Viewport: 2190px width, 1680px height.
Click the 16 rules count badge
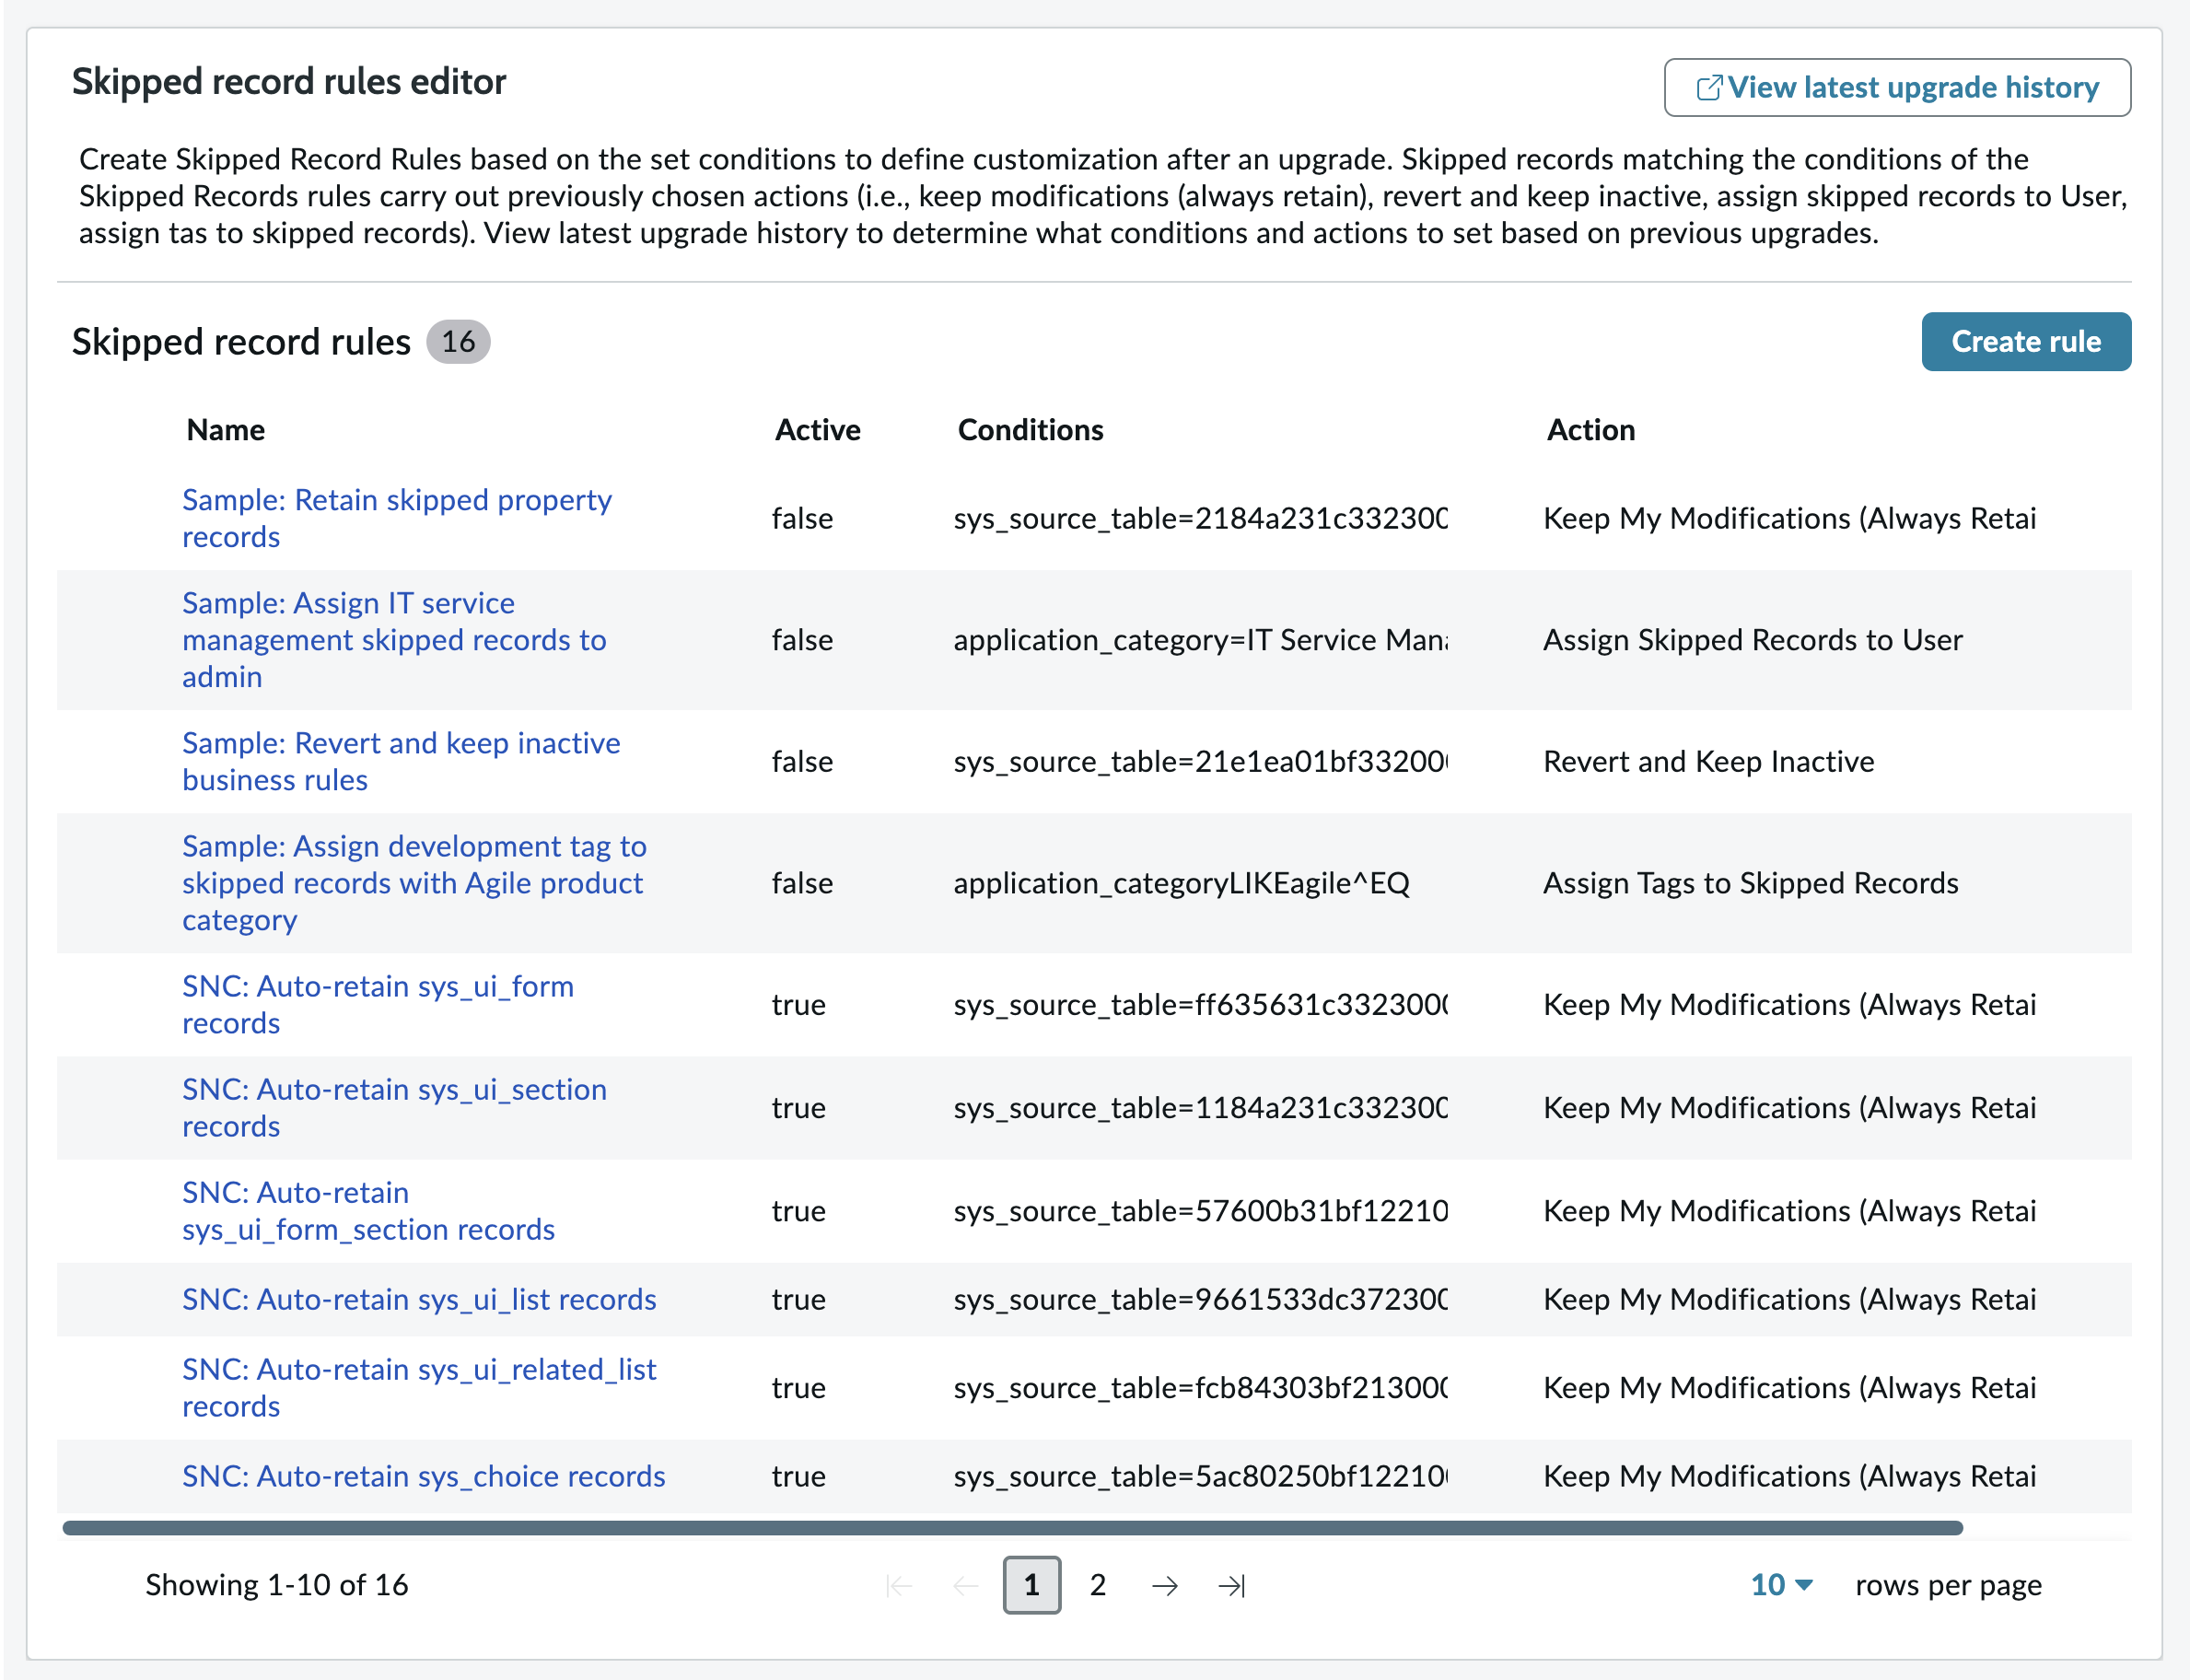[458, 342]
